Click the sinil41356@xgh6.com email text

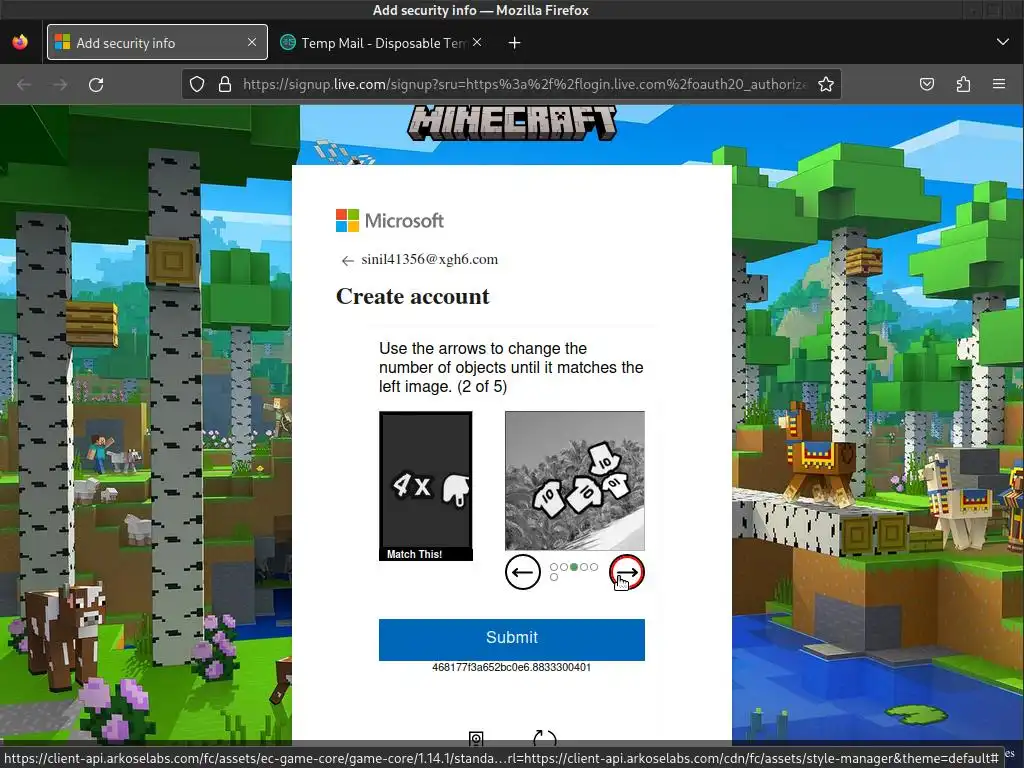[x=430, y=259]
